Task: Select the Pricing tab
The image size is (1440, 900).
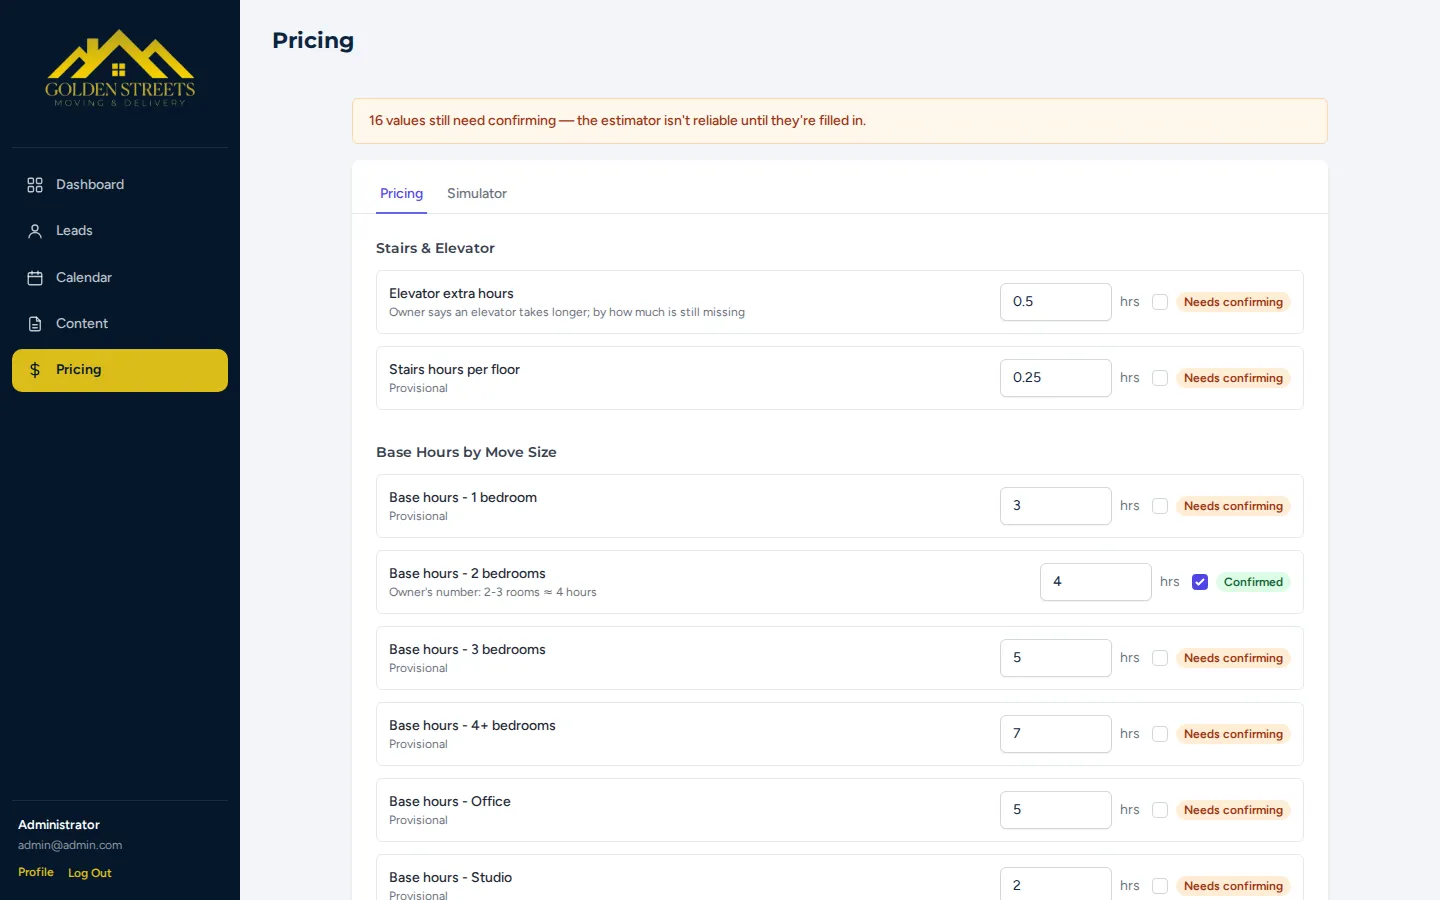Action: pyautogui.click(x=401, y=194)
